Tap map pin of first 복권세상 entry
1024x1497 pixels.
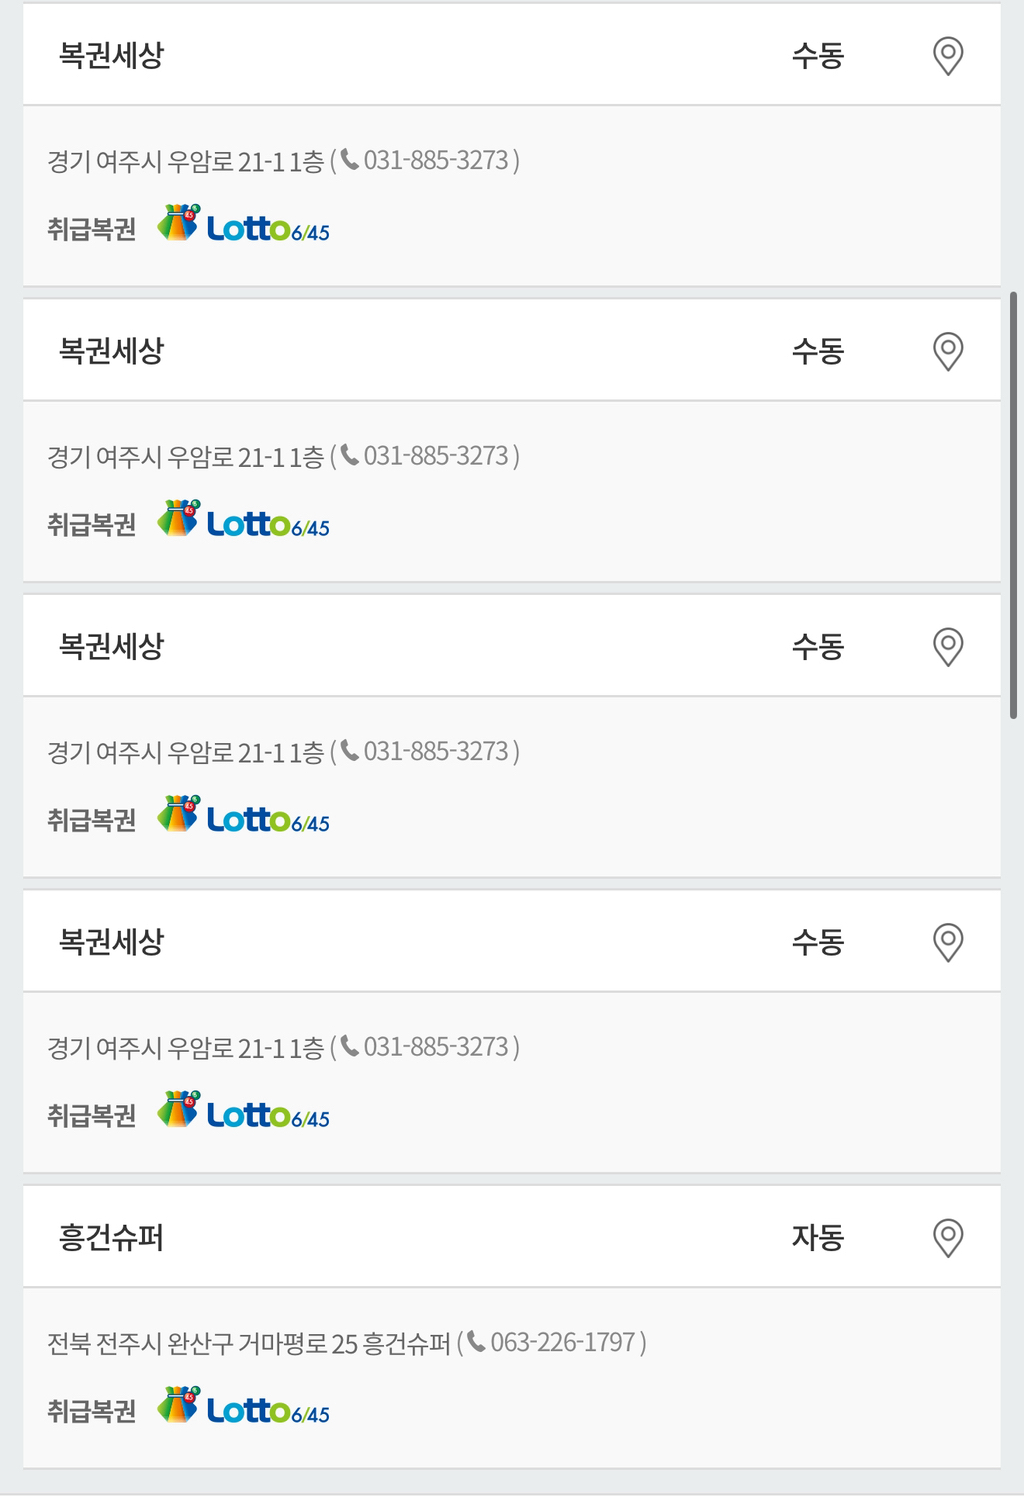coord(948,56)
